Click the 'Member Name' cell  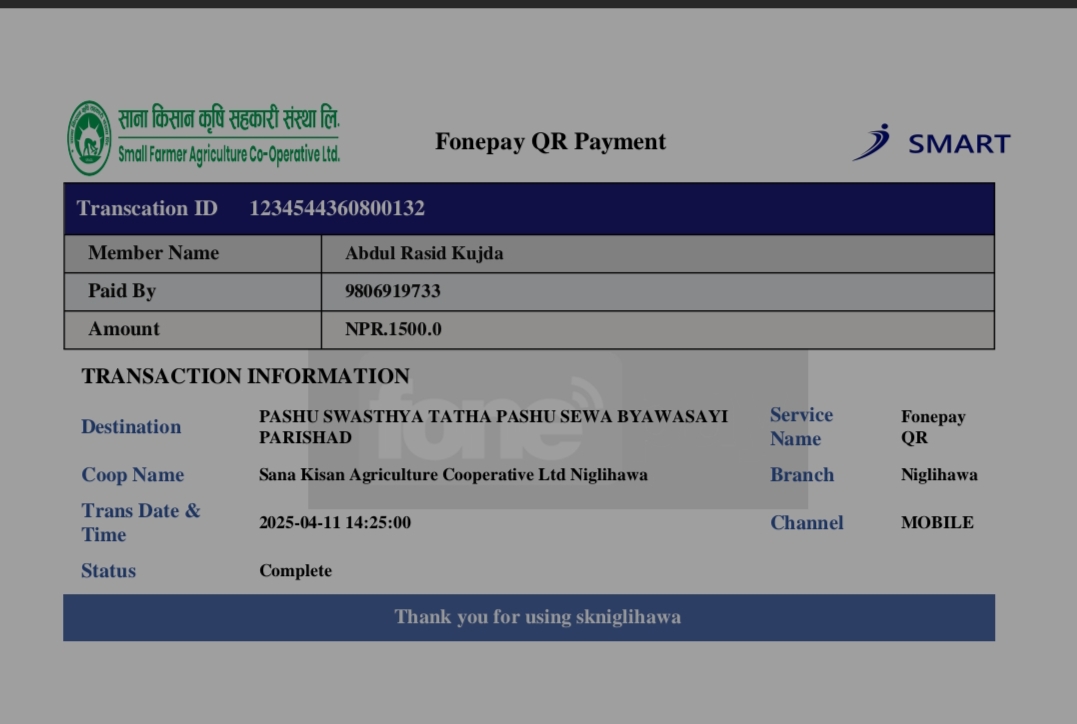[193, 253]
